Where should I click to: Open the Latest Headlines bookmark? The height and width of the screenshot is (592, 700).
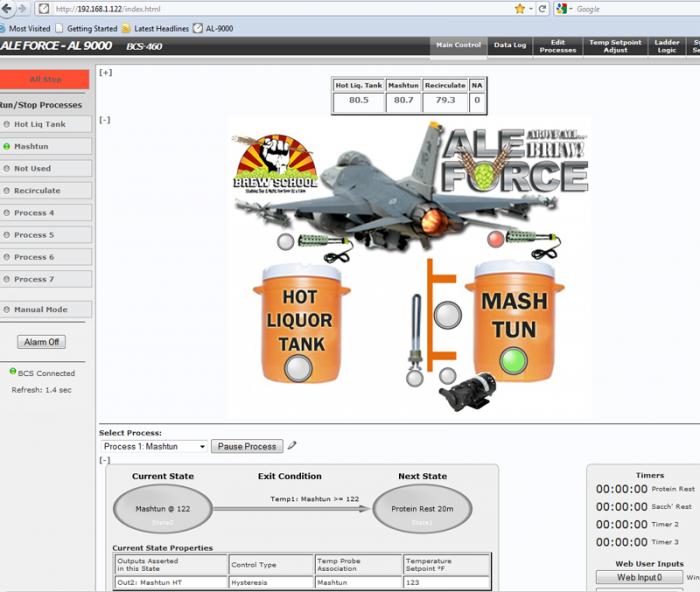(155, 29)
